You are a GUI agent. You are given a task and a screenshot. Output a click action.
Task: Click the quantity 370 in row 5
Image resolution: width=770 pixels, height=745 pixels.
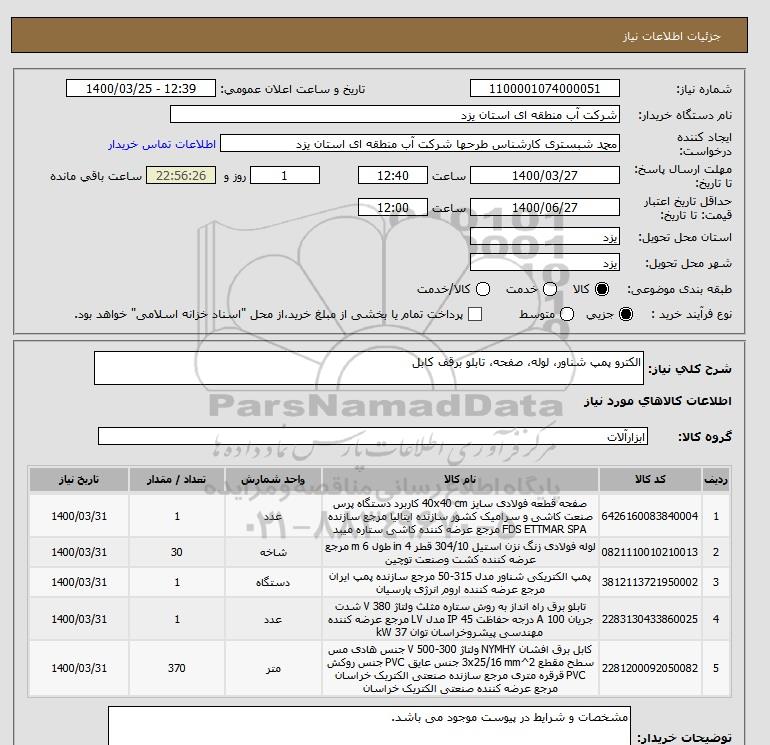pos(177,668)
